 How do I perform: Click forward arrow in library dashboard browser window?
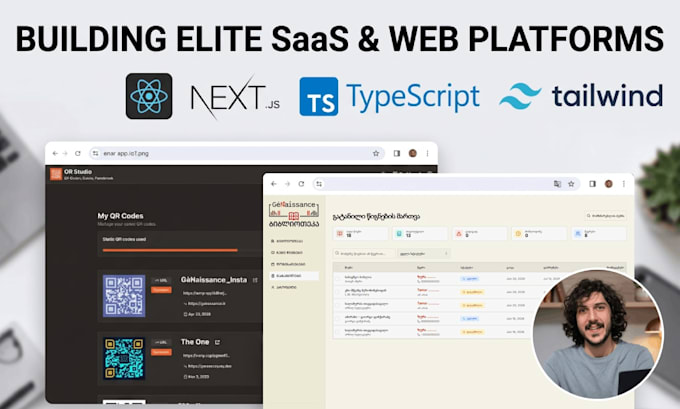pyautogui.click(x=287, y=184)
